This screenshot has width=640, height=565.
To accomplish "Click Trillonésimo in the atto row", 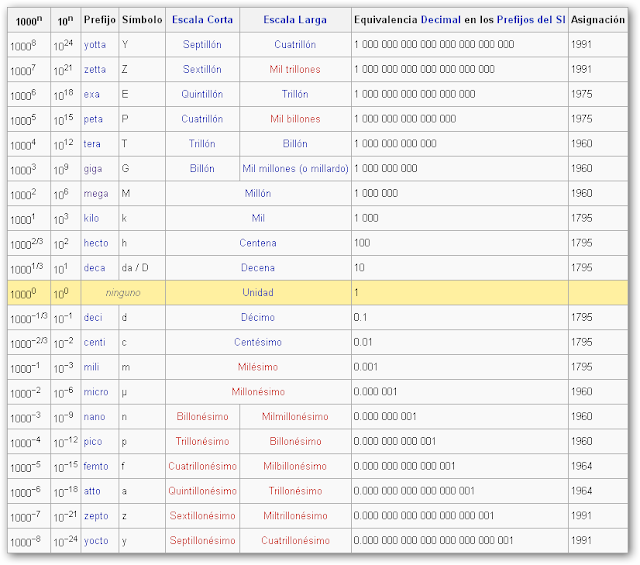I will [296, 492].
